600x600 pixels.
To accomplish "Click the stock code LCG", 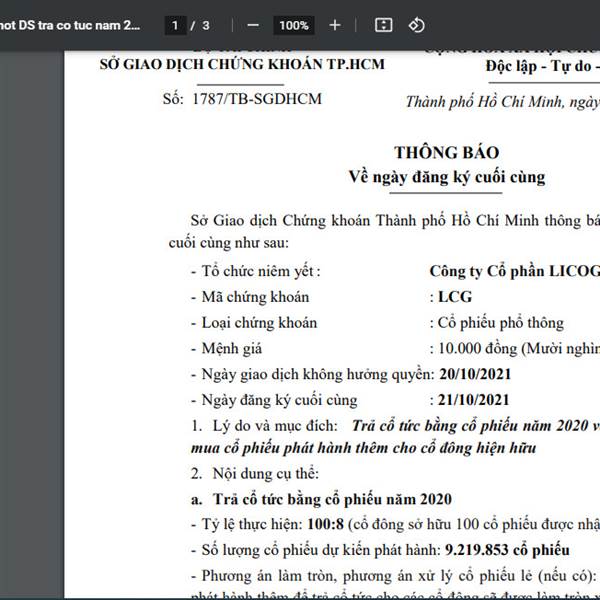I will tap(455, 297).
